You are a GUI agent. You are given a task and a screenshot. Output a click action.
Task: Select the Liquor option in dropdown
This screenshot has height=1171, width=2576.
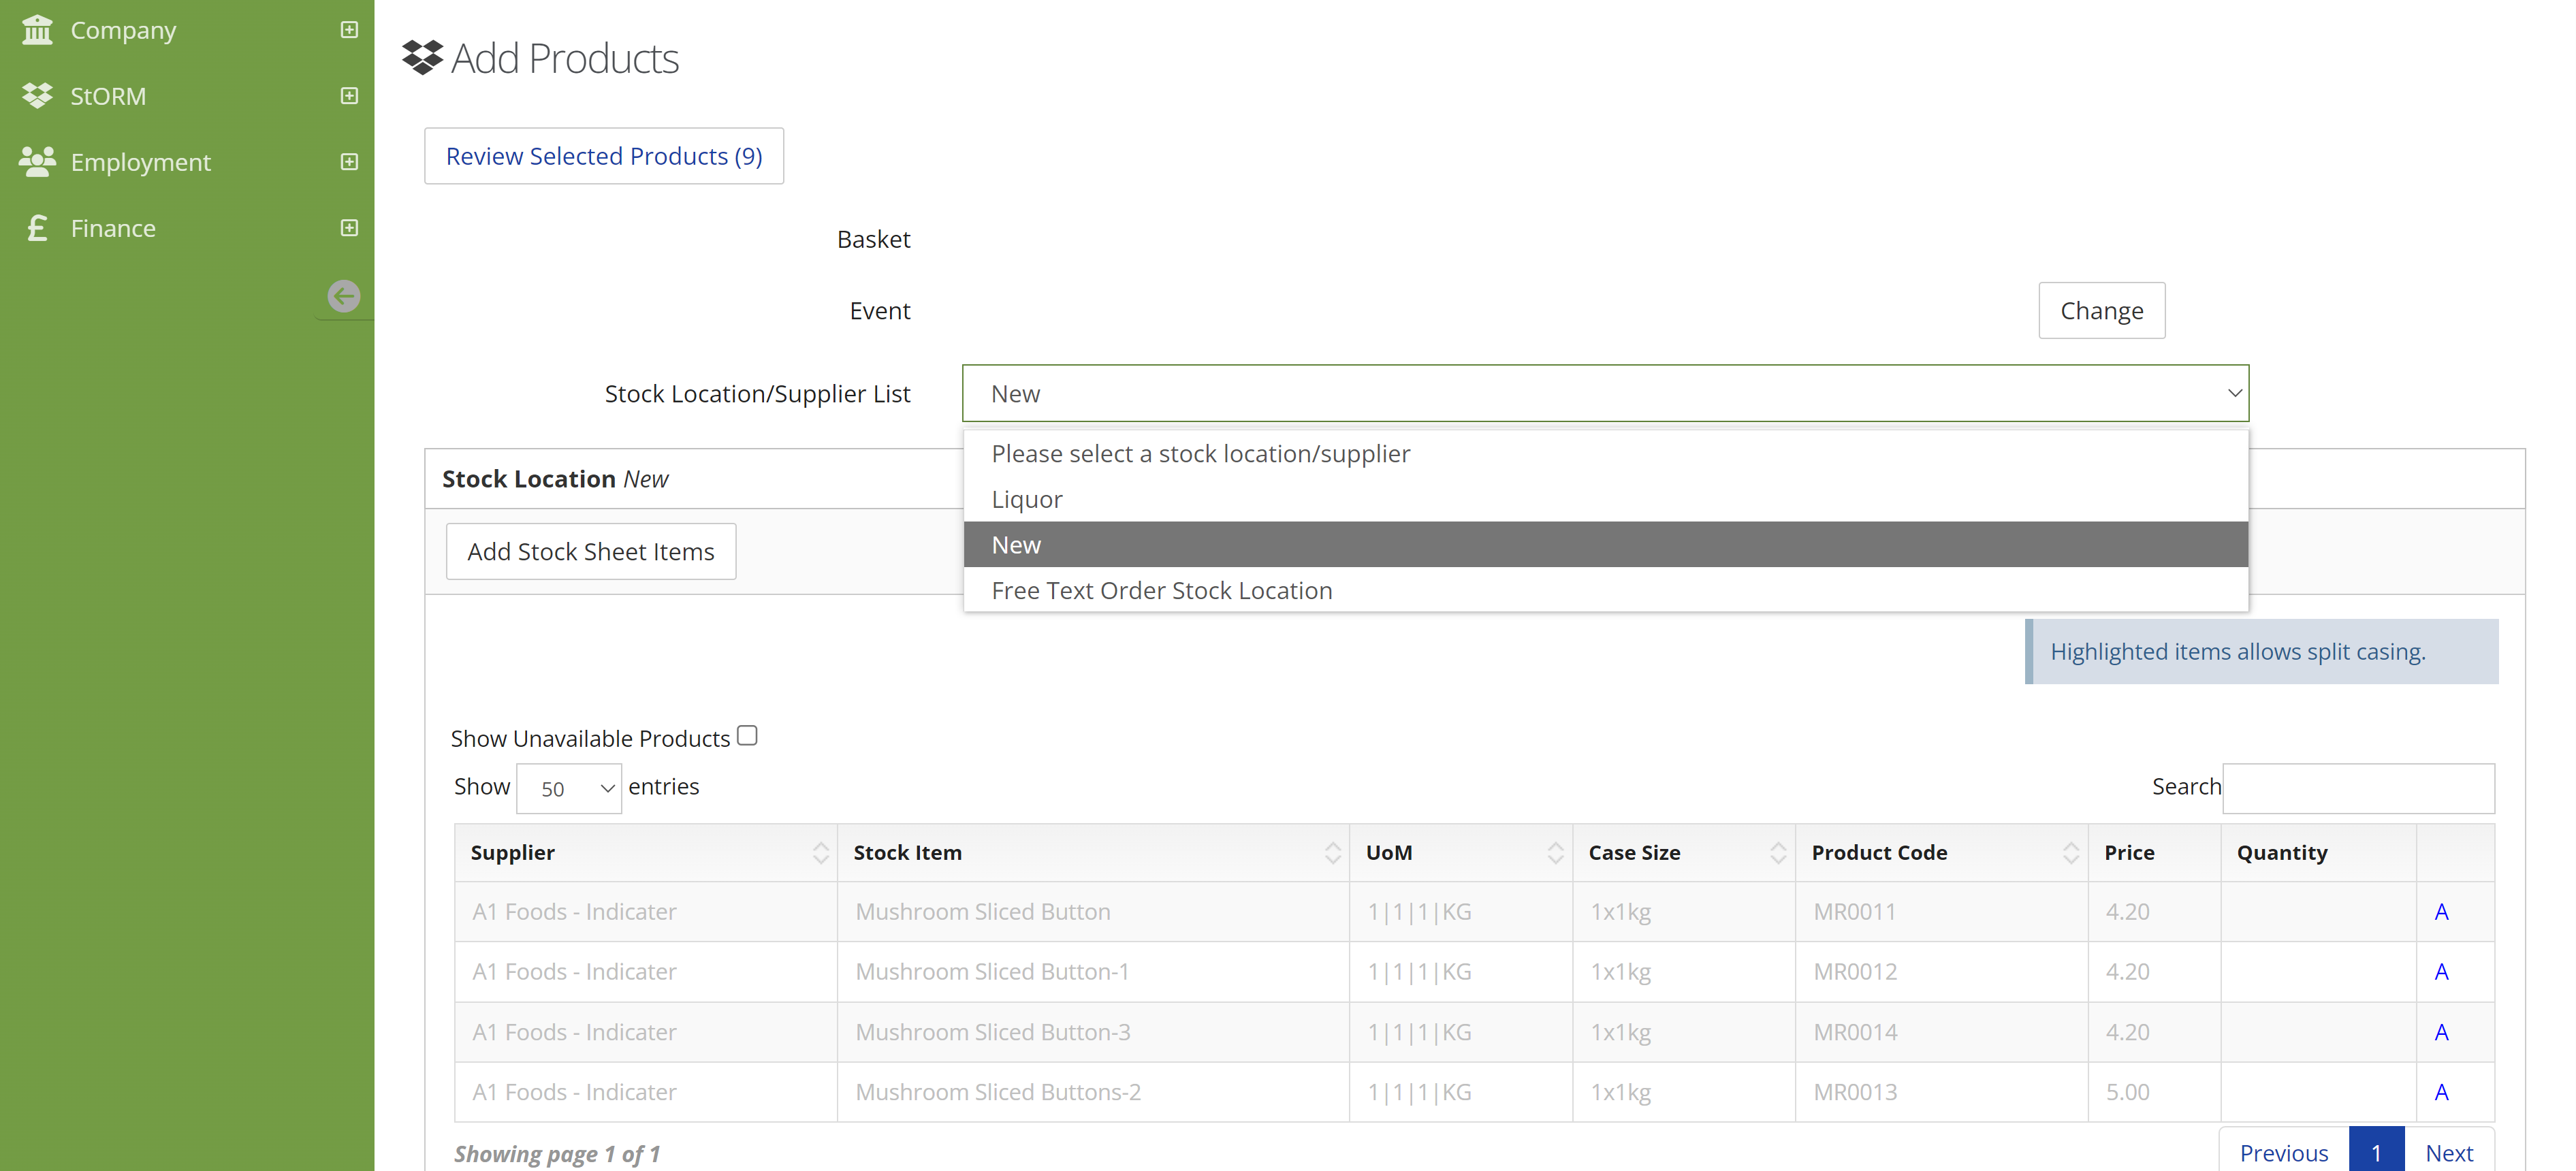click(1605, 499)
